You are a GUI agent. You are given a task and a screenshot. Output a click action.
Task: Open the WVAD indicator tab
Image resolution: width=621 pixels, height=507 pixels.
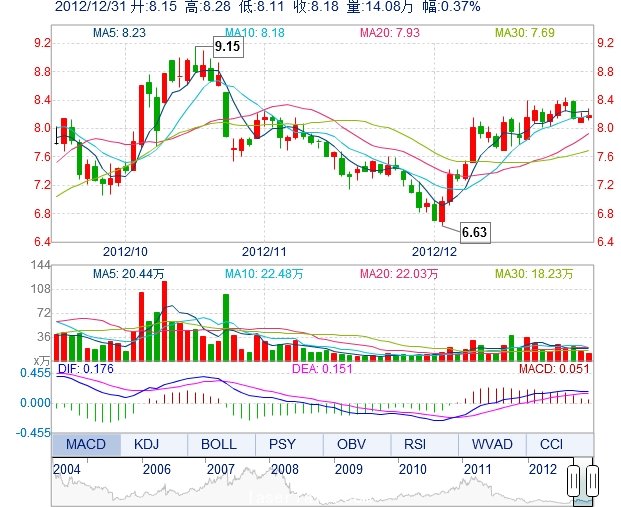[x=490, y=444]
